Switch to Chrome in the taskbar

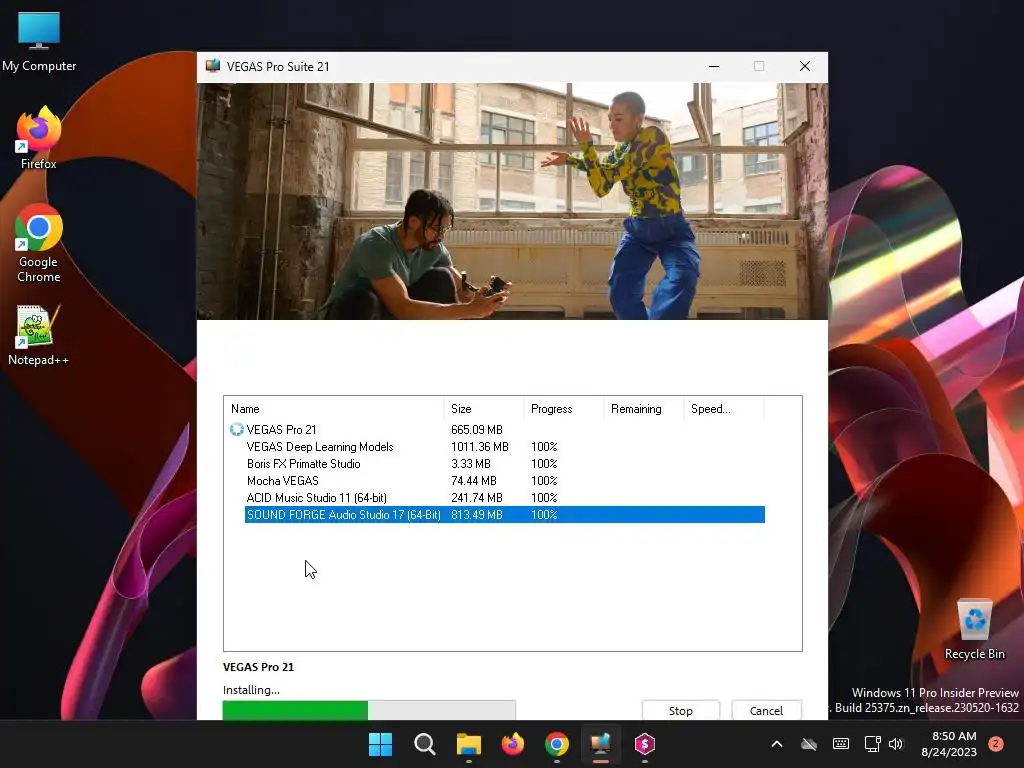point(556,744)
